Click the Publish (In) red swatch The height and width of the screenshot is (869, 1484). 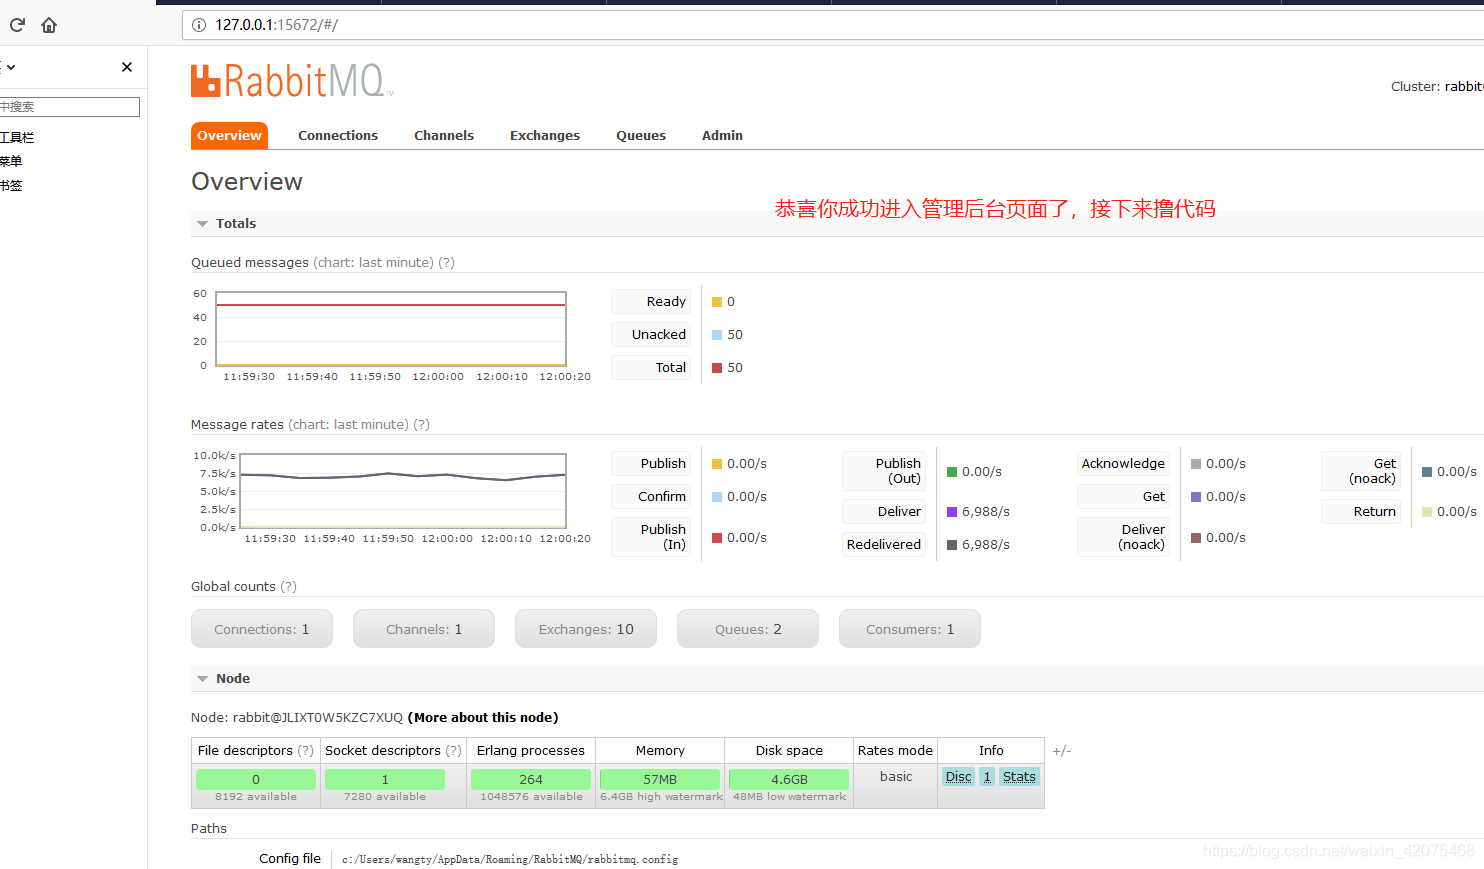[x=717, y=538]
